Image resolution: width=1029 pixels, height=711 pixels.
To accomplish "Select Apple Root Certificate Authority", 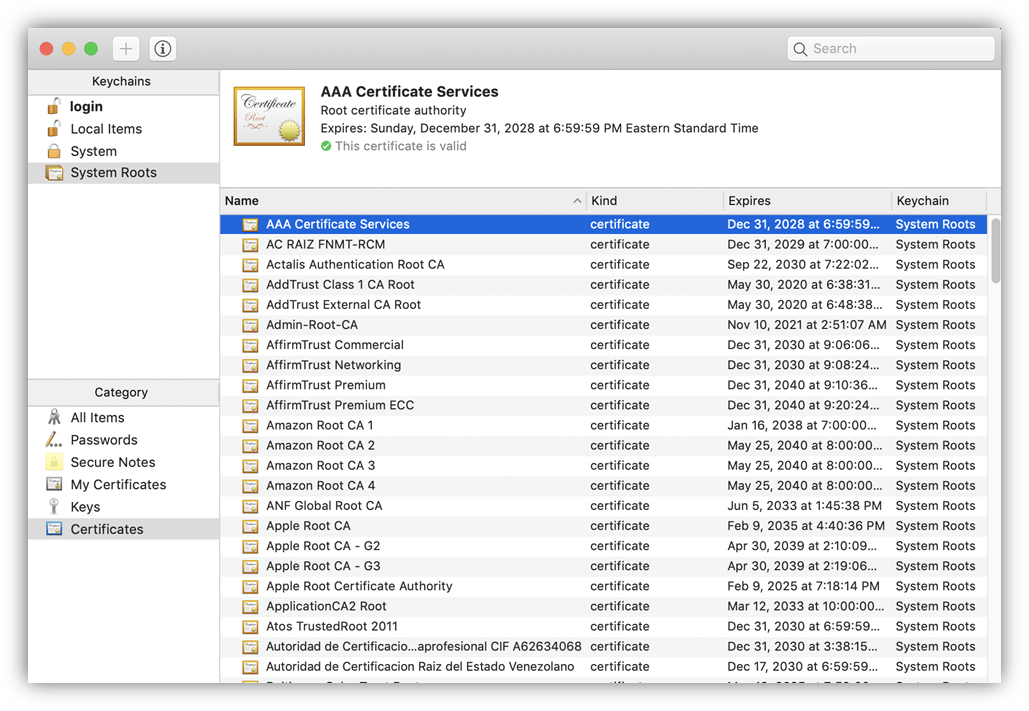I will coord(603,586).
